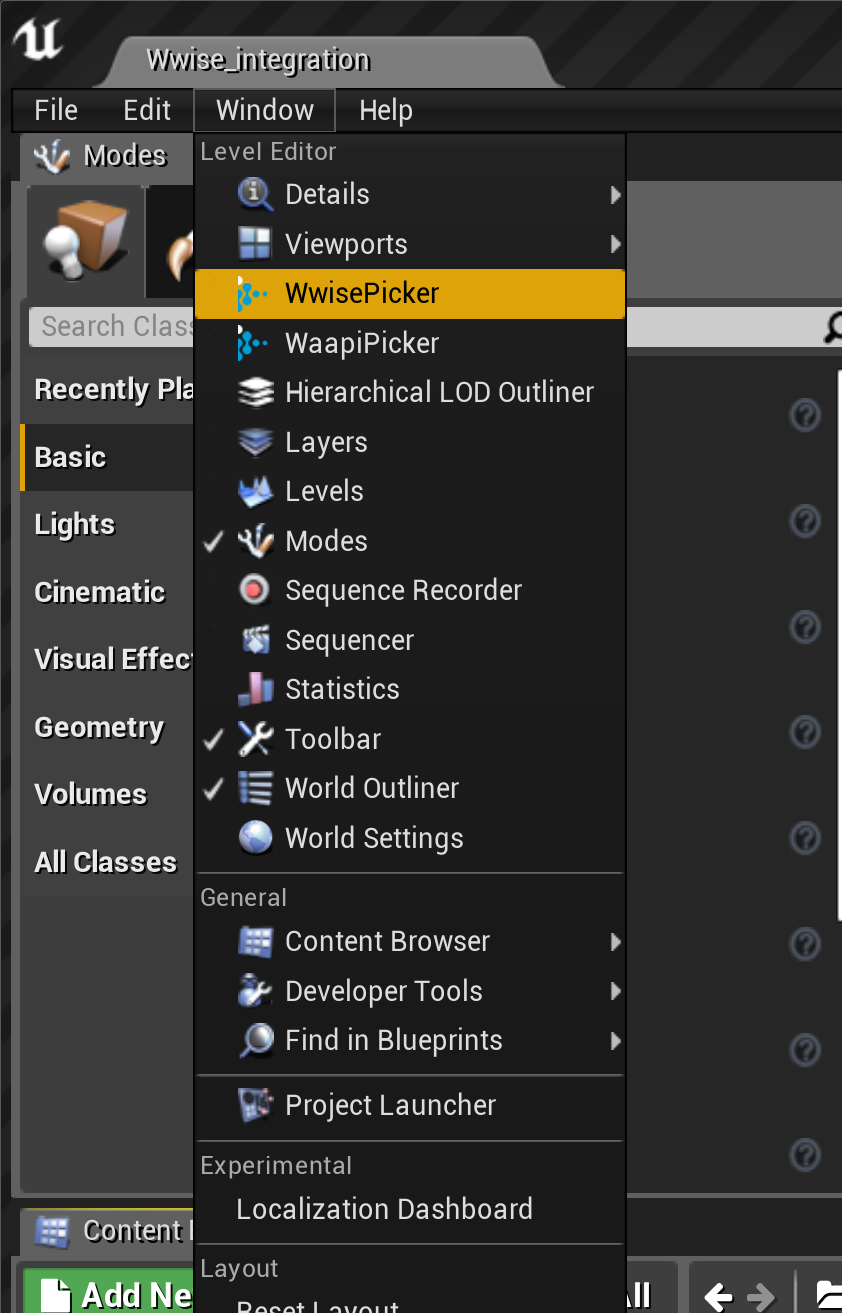842x1313 pixels.
Task: Toggle the Modes panel visibility
Action: point(326,541)
